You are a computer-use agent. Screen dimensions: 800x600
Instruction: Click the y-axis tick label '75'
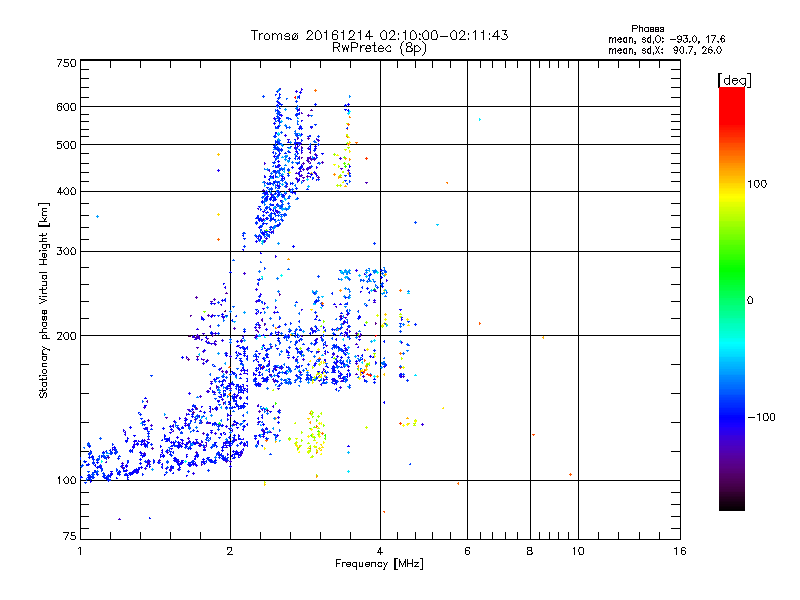(x=70, y=536)
